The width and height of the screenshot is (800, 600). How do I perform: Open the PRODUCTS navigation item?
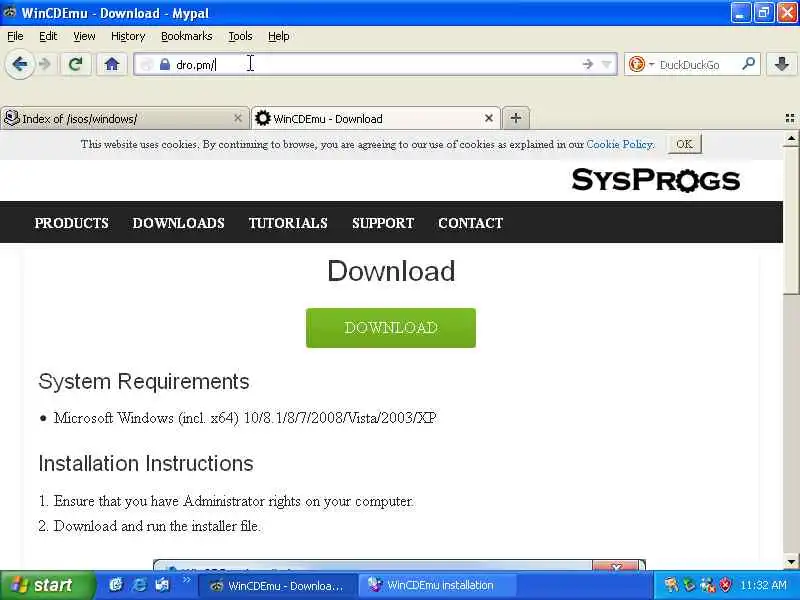click(x=71, y=223)
